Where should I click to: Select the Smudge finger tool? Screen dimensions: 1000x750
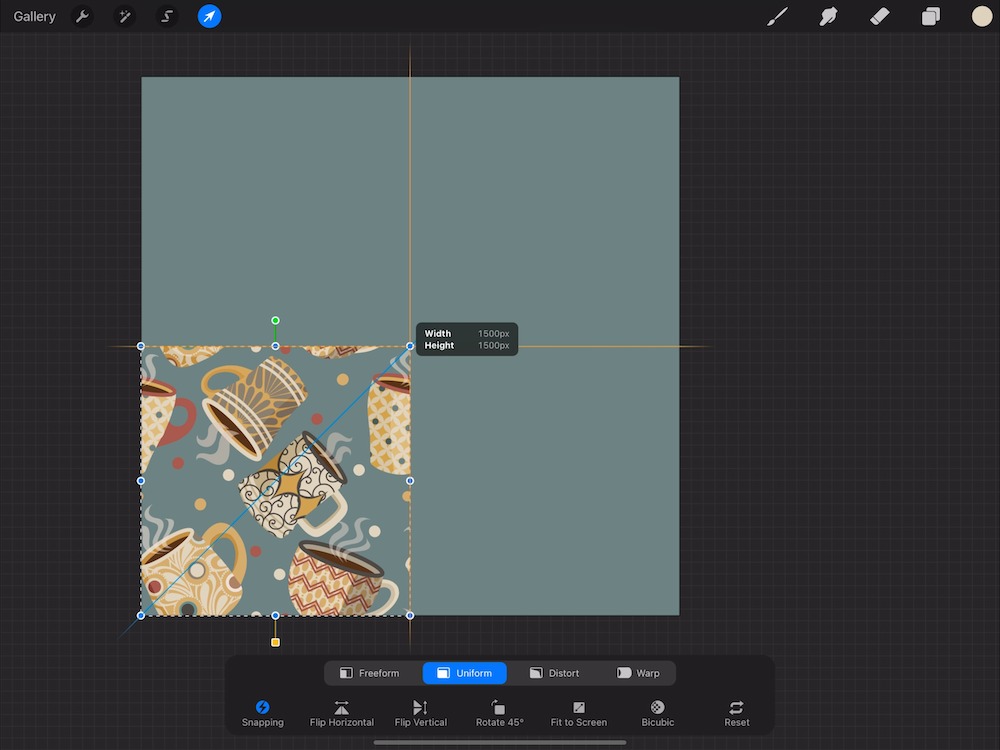(828, 17)
